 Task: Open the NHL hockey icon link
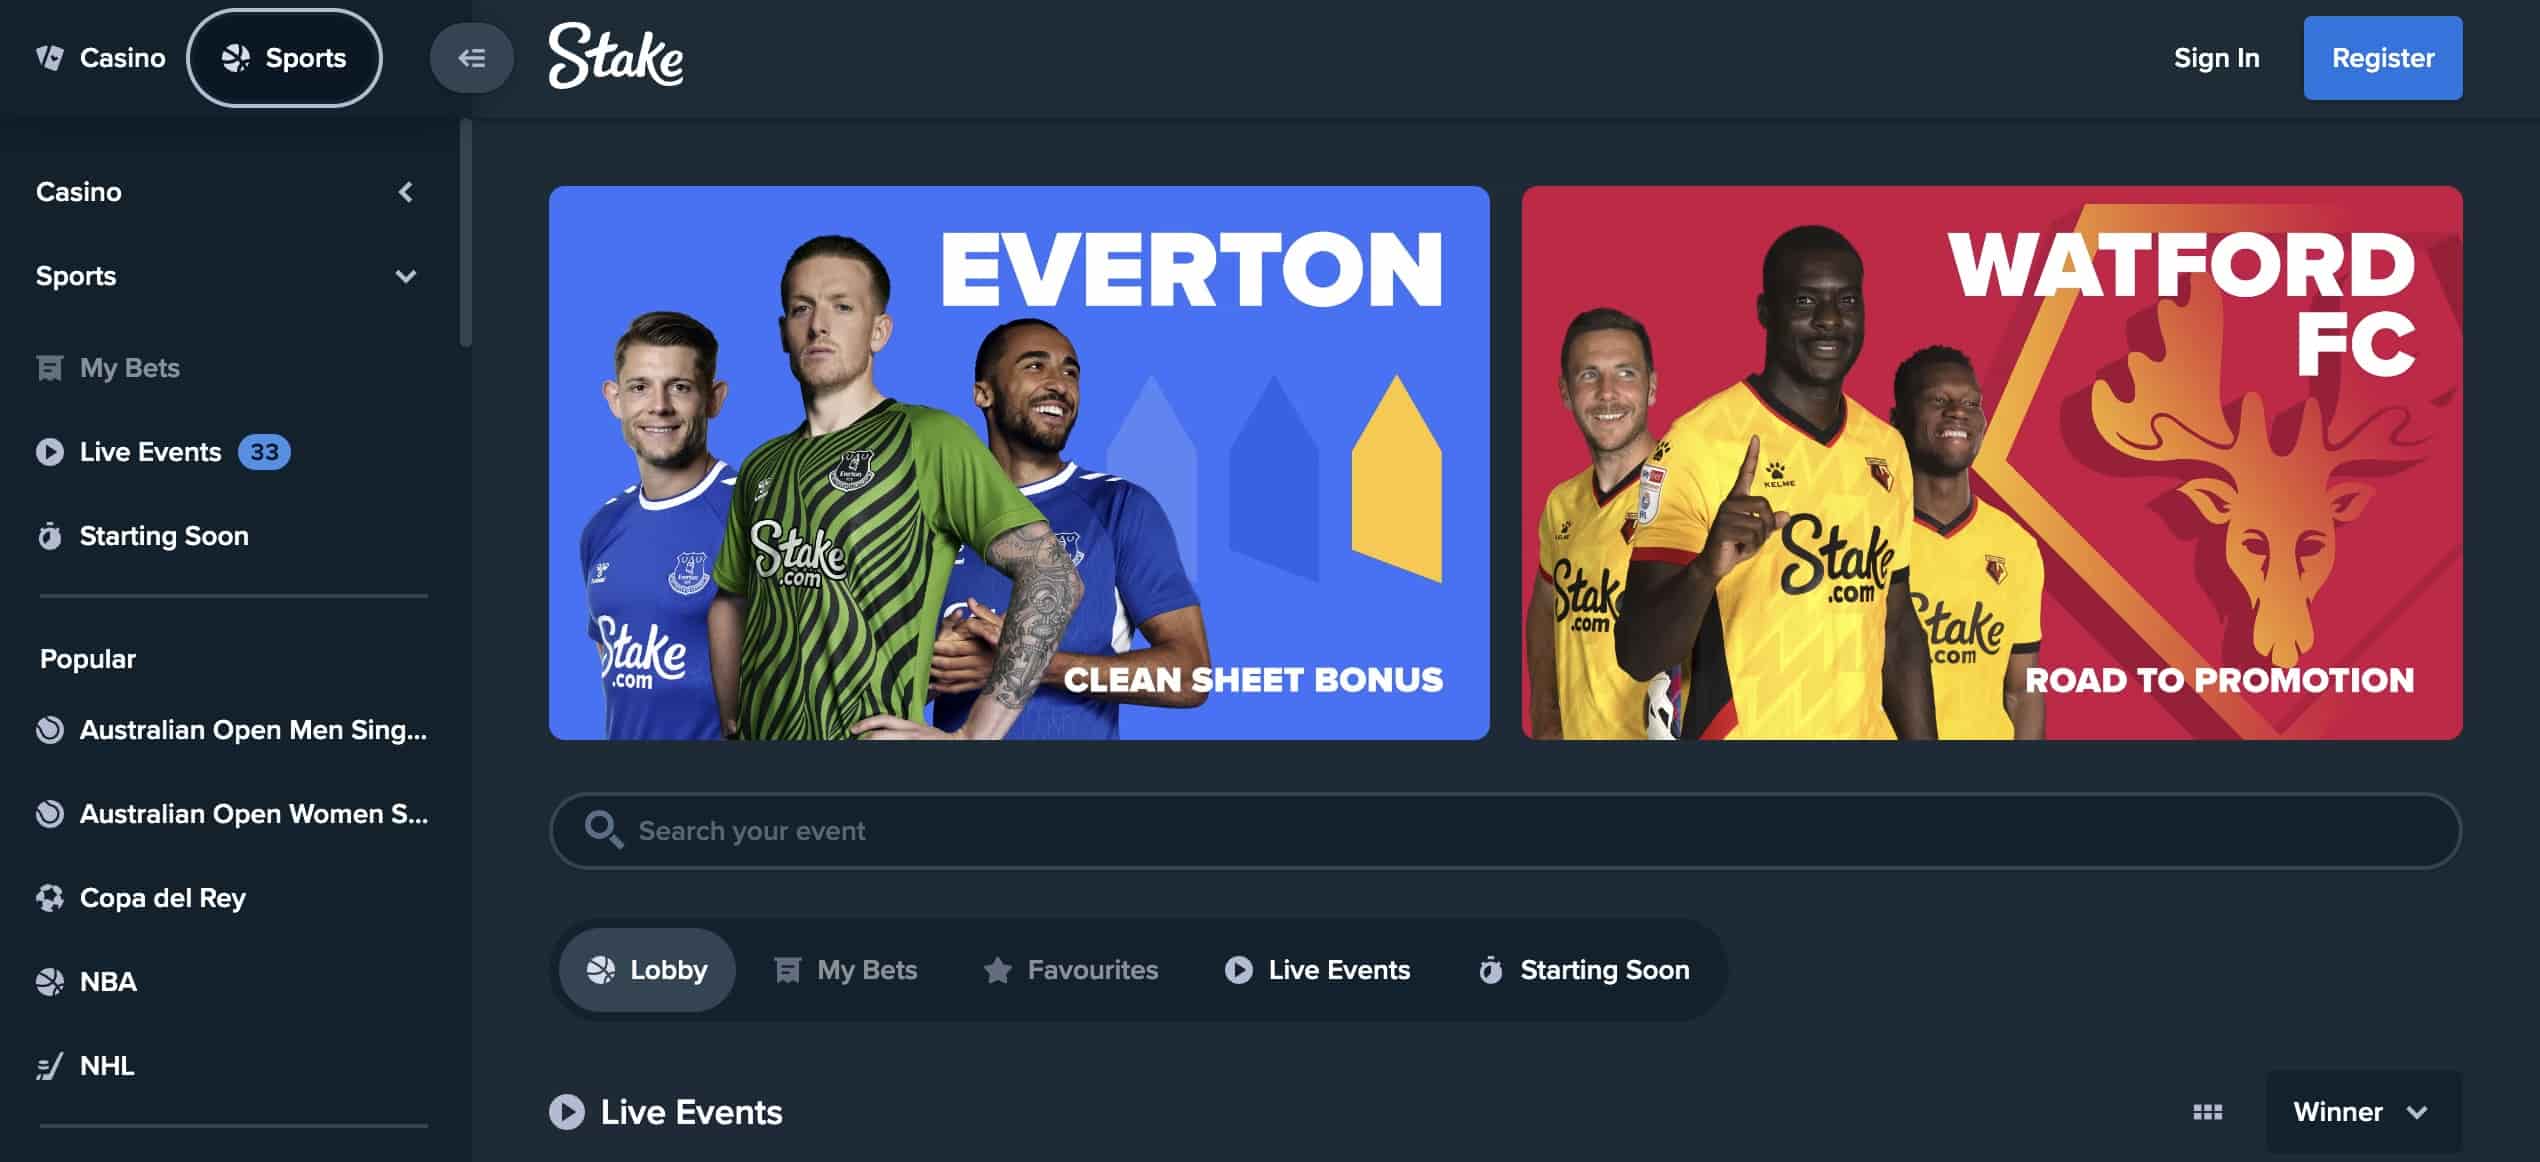tap(49, 1066)
